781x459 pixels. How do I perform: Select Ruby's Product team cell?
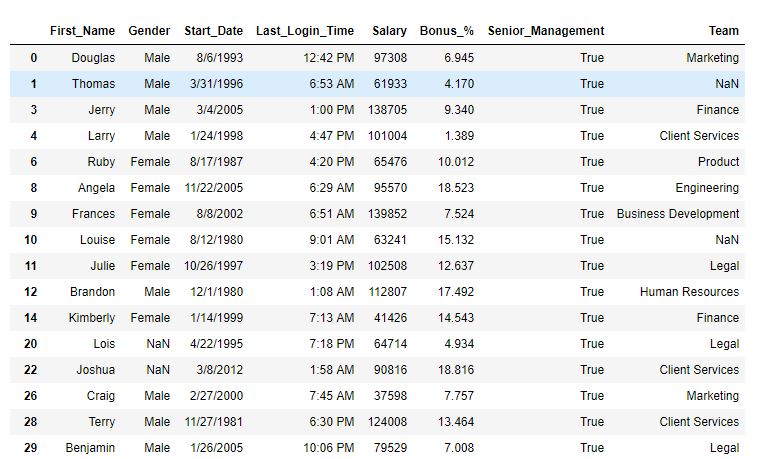click(718, 162)
